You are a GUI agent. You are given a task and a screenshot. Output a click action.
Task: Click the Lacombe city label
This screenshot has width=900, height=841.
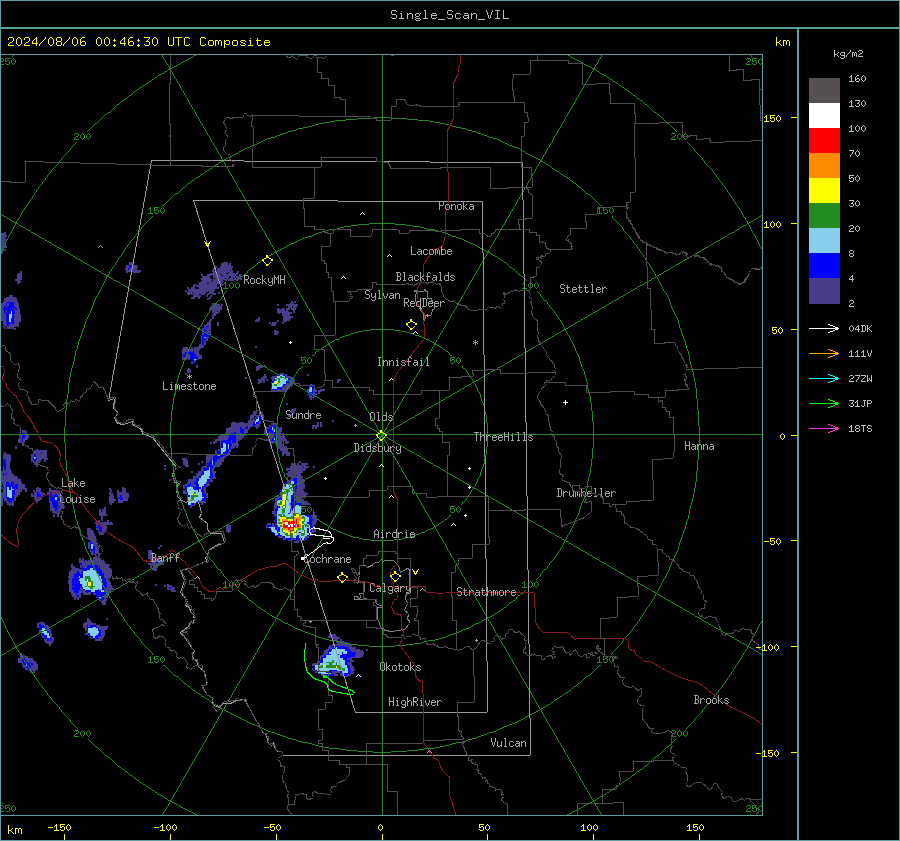pyautogui.click(x=431, y=251)
